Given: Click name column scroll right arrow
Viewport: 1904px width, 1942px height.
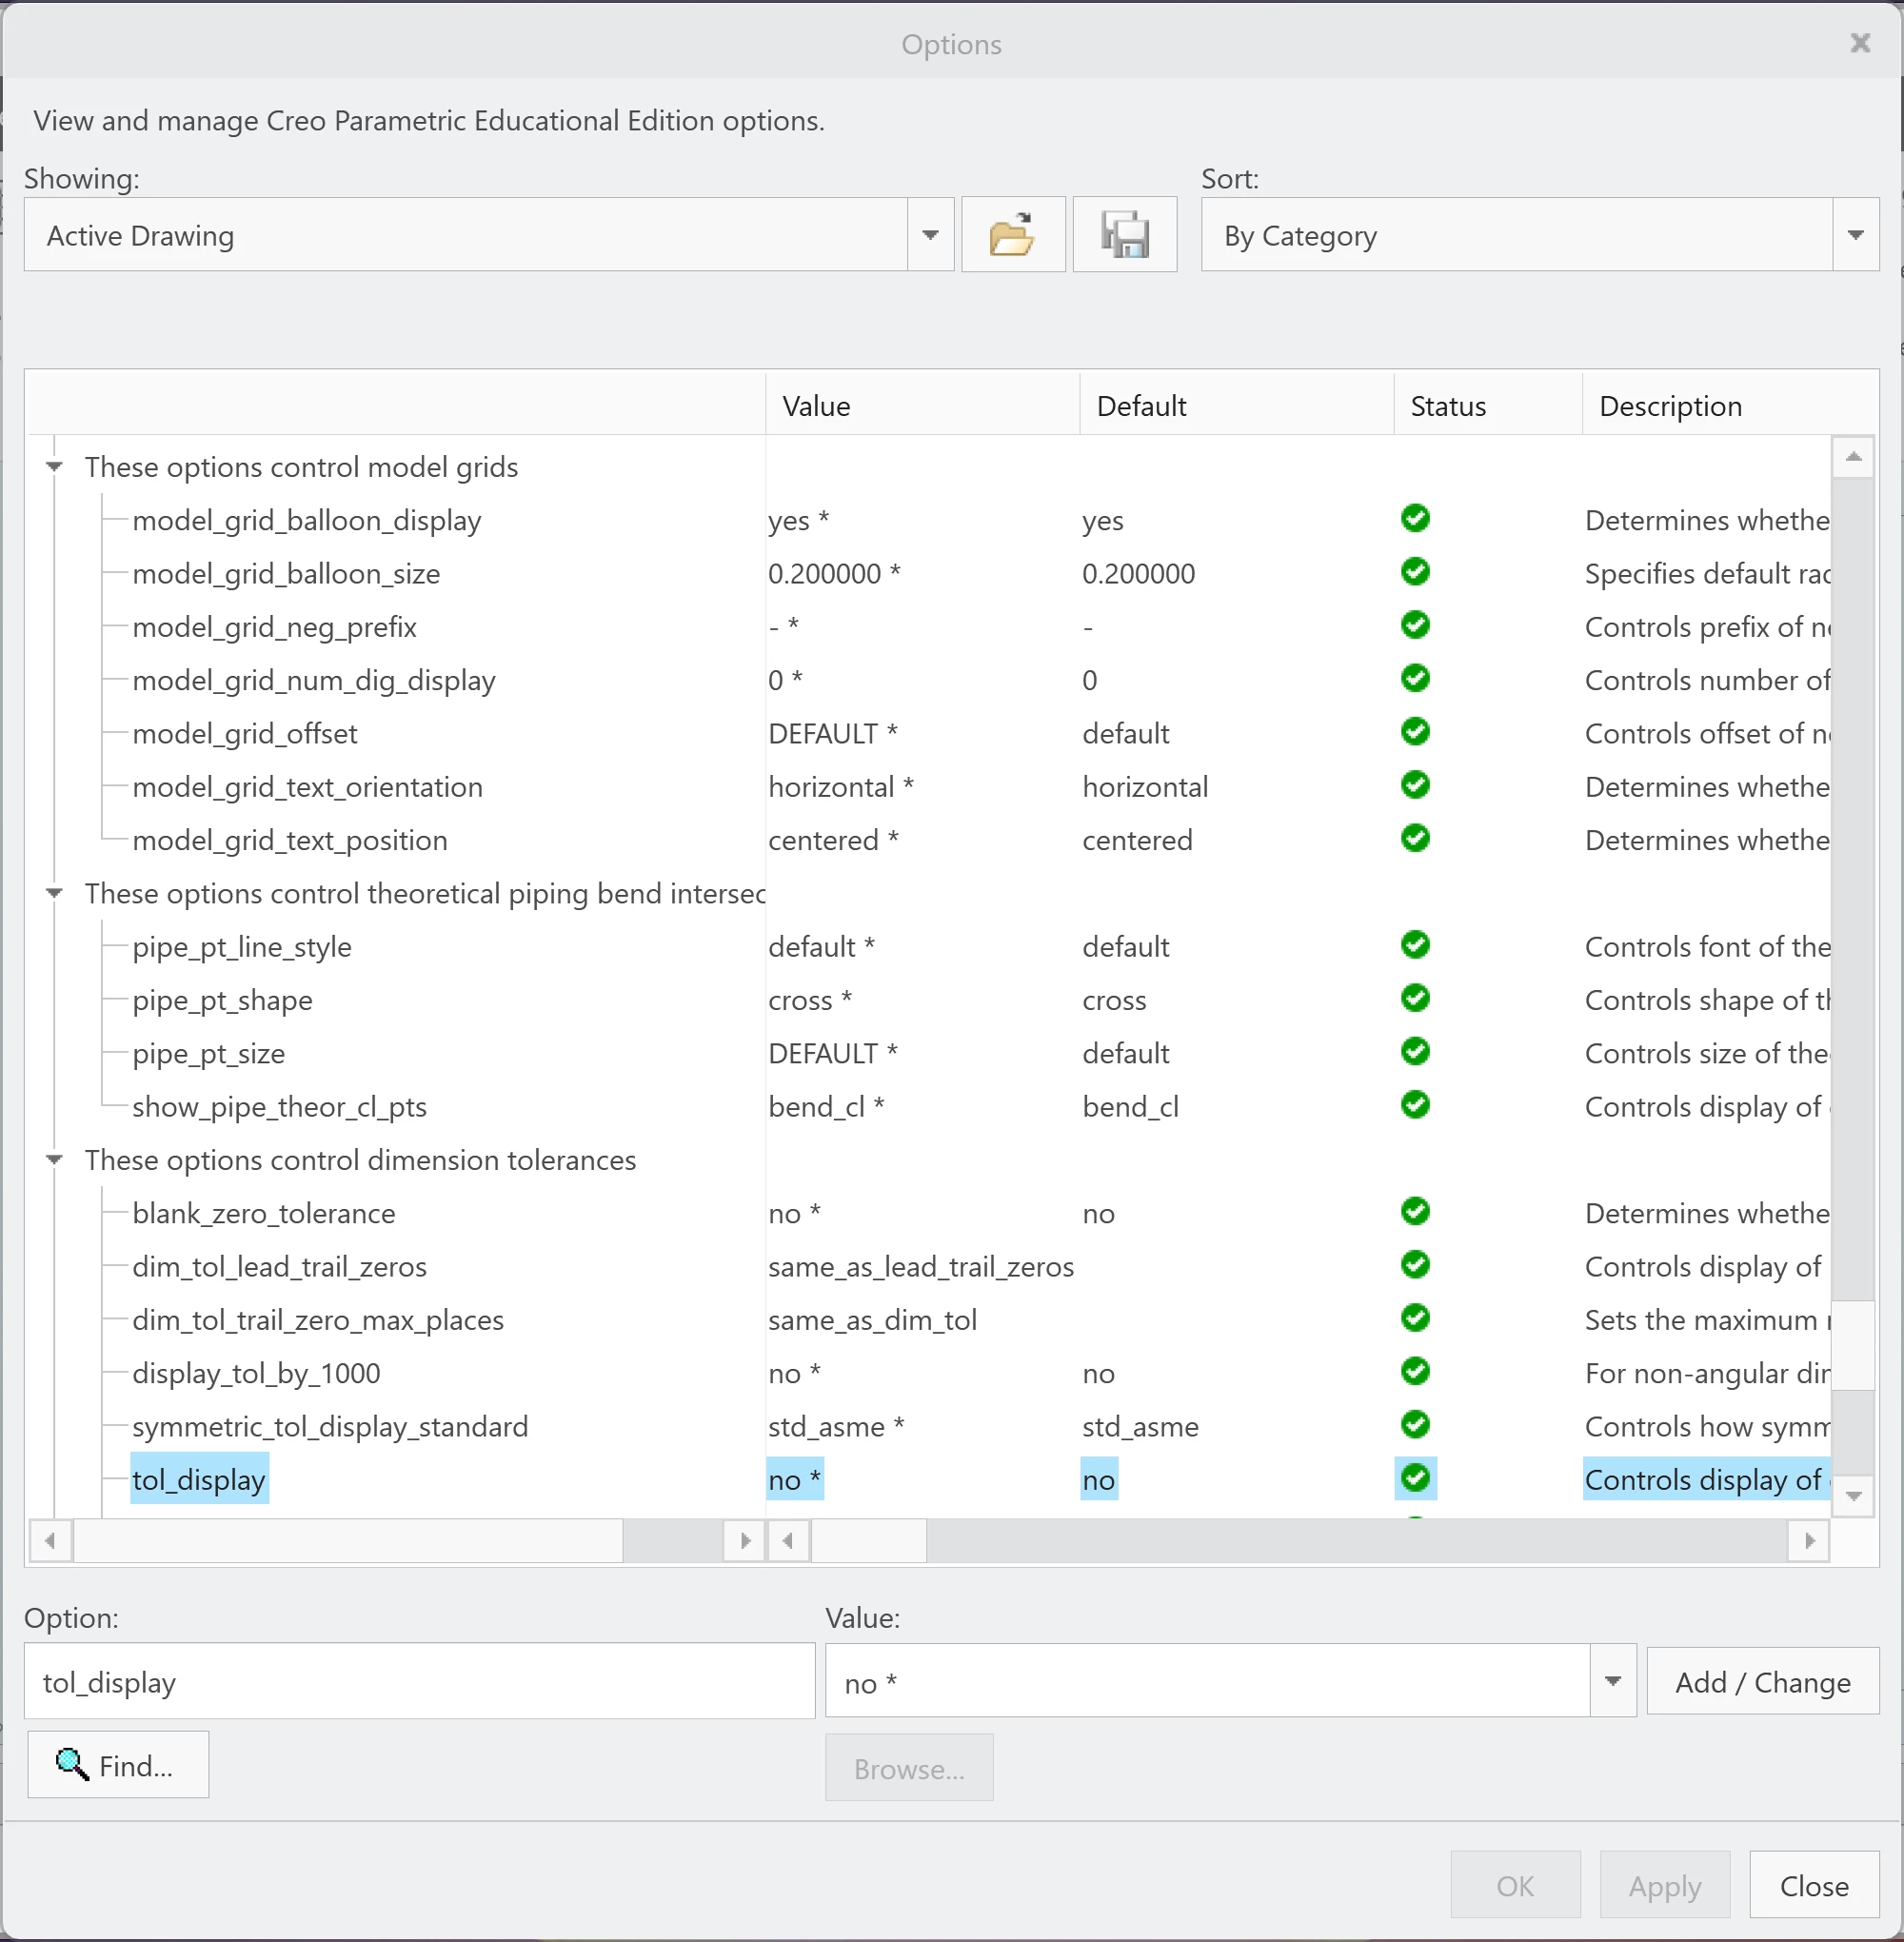Looking at the screenshot, I should [745, 1541].
